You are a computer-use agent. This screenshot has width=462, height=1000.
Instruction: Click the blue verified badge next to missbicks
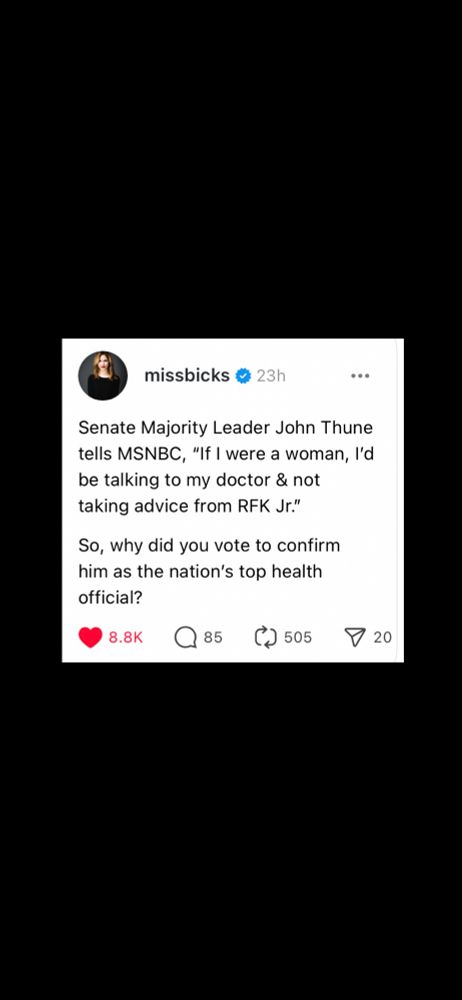click(242, 376)
